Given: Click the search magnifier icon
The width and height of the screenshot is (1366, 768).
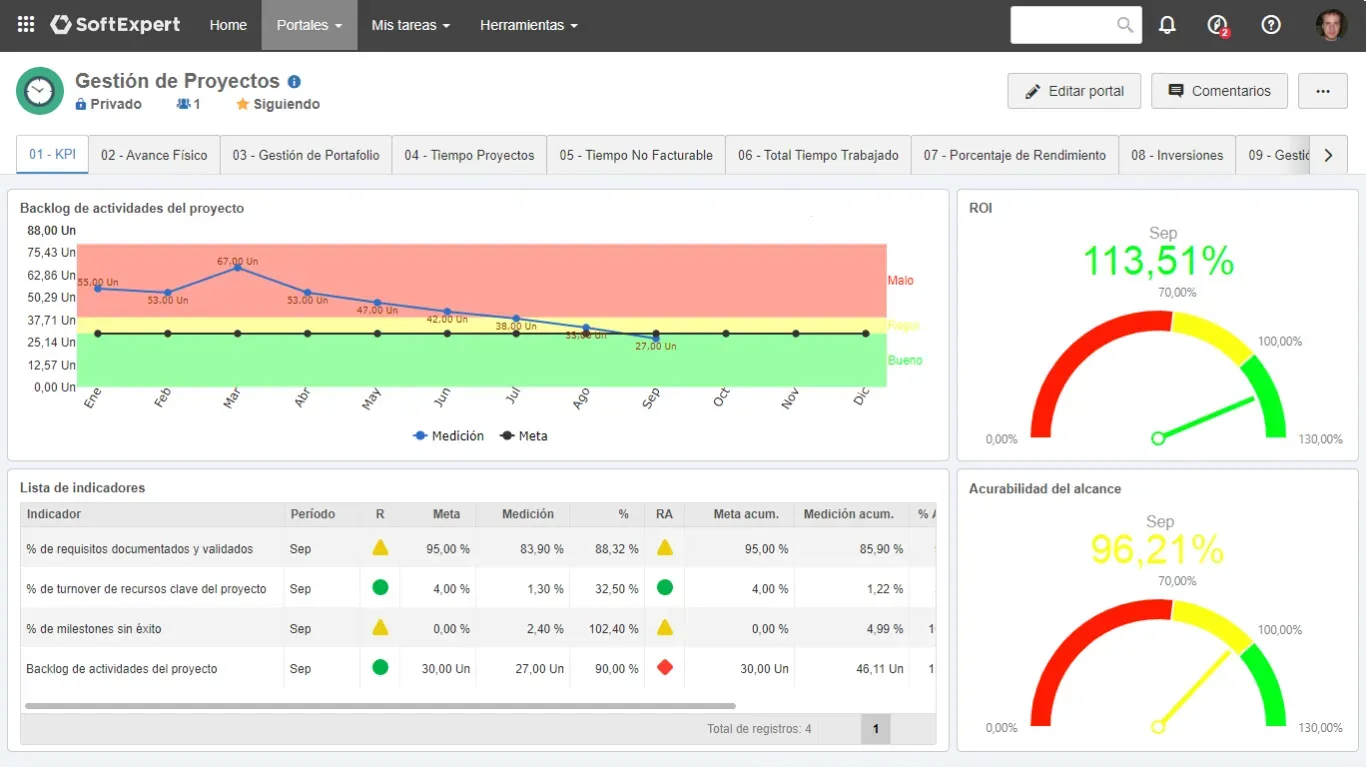Looking at the screenshot, I should [x=1125, y=25].
